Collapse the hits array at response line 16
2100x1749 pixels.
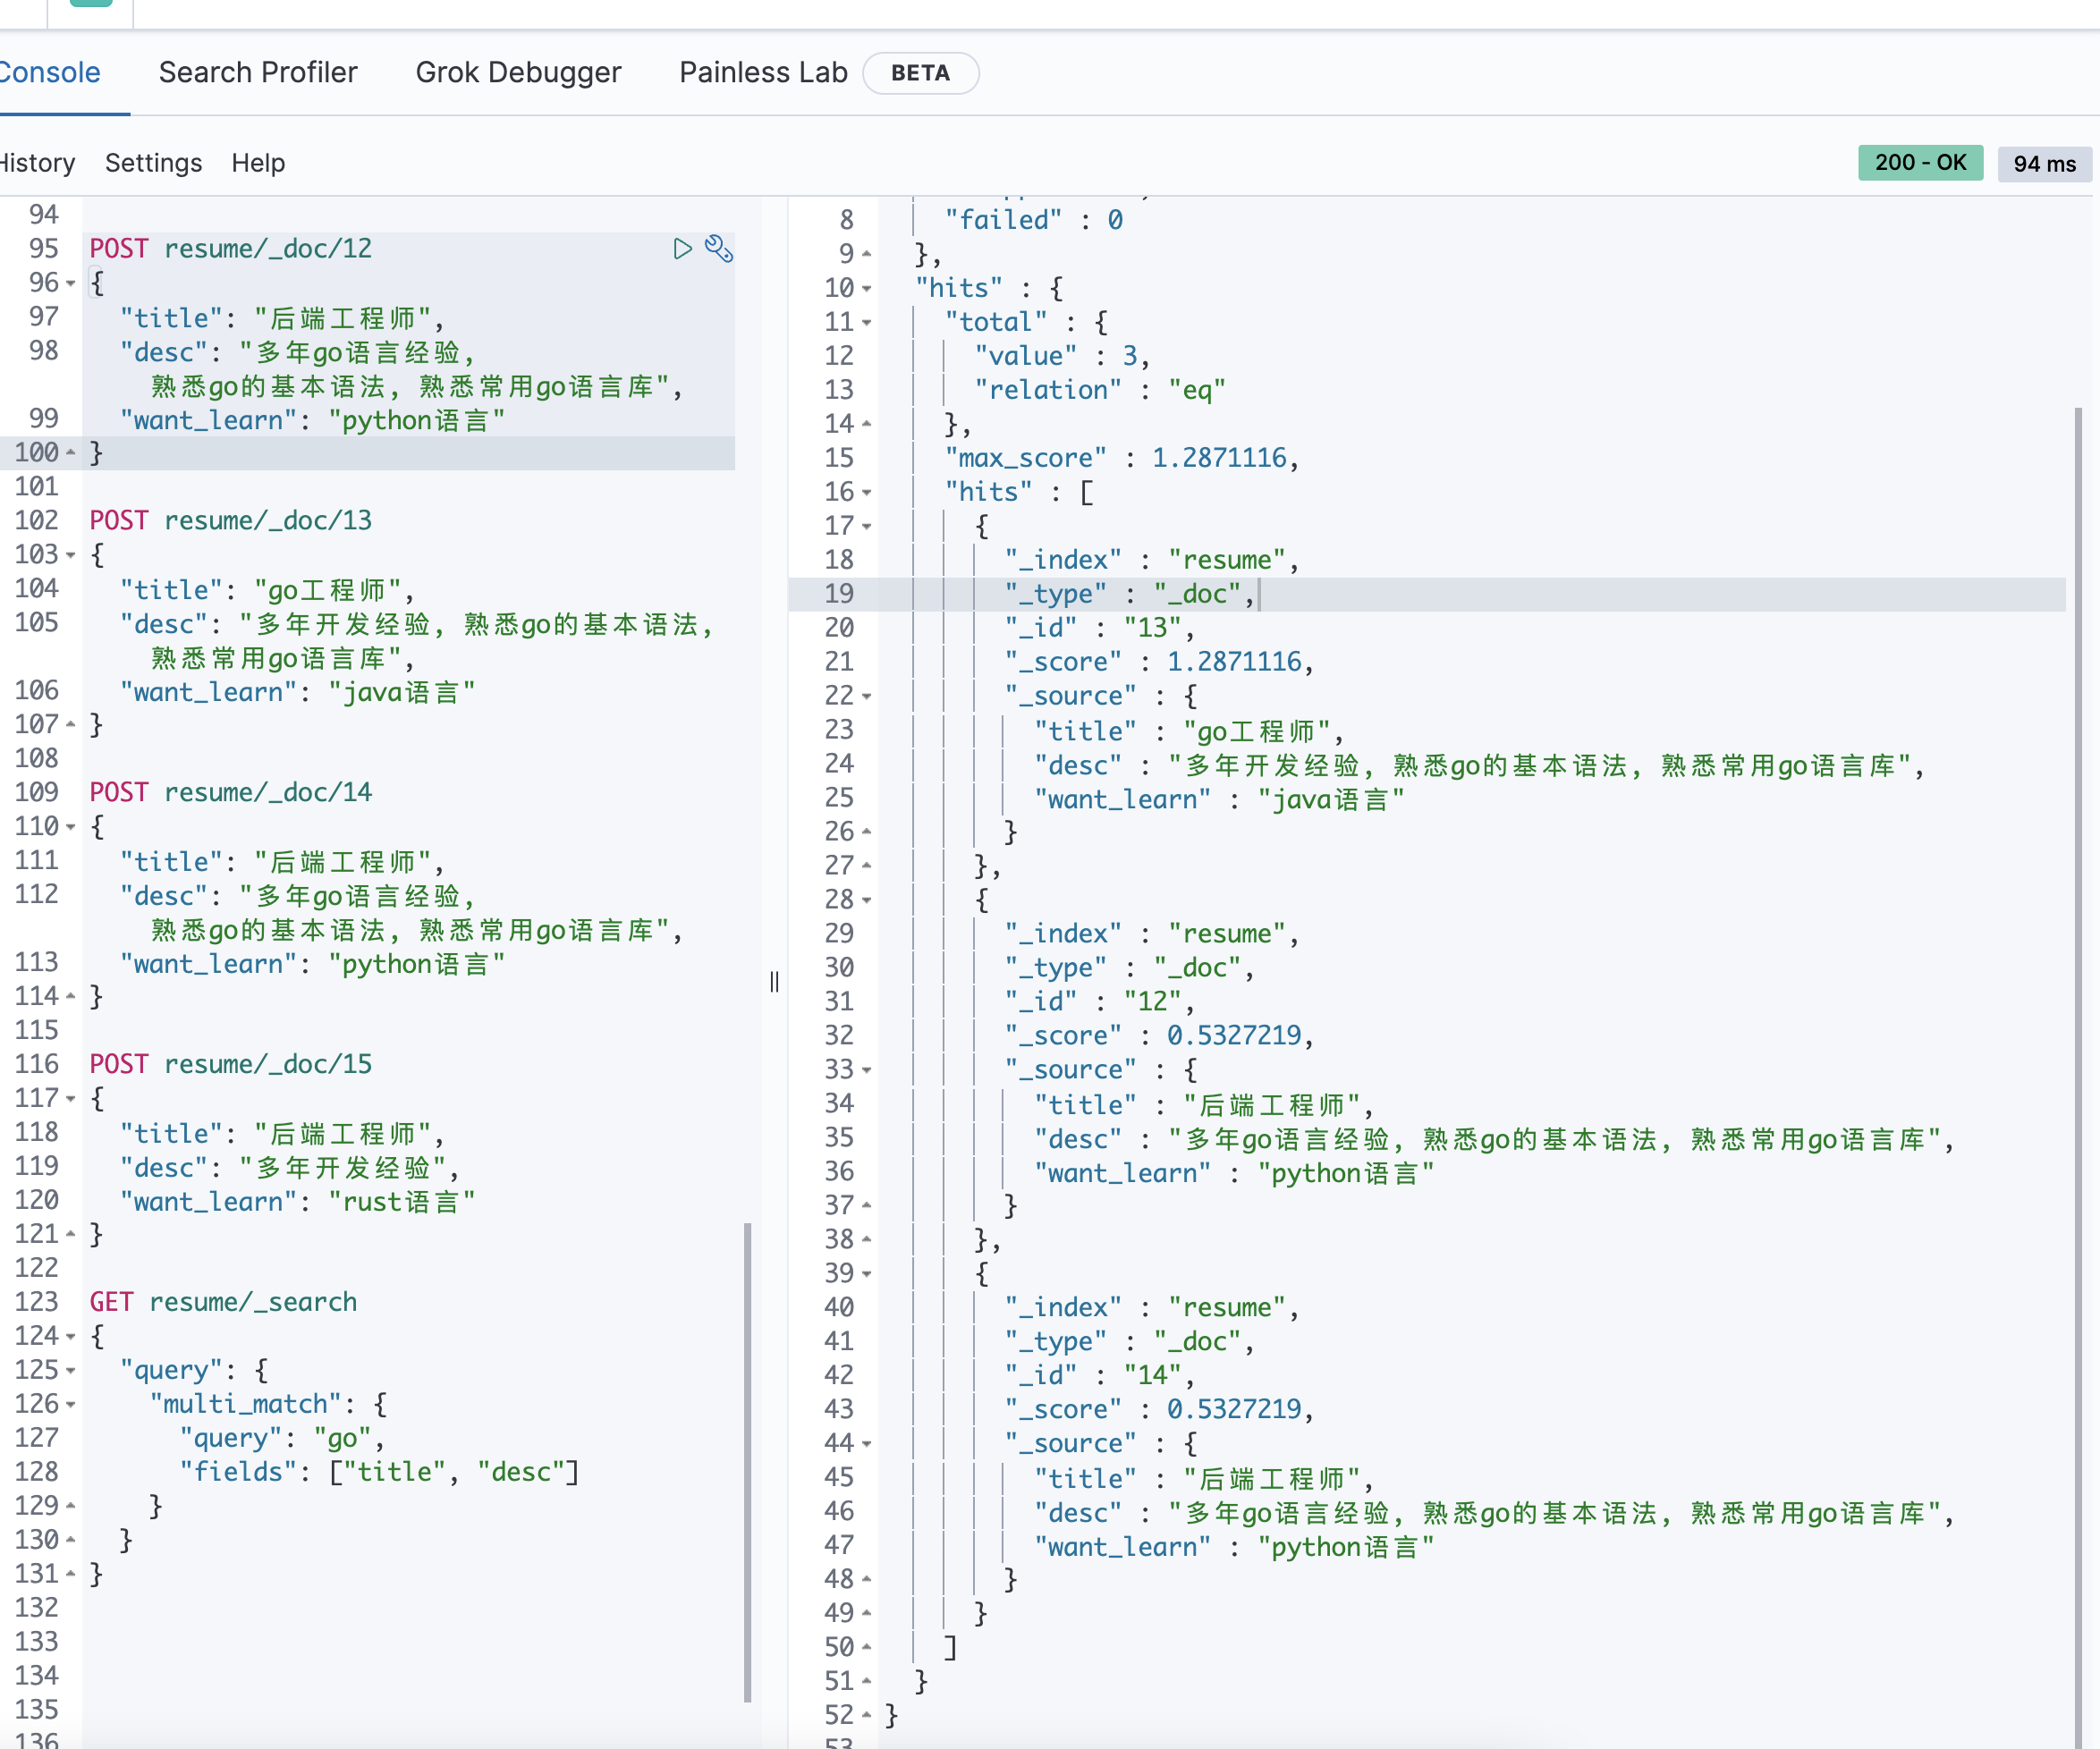867,493
